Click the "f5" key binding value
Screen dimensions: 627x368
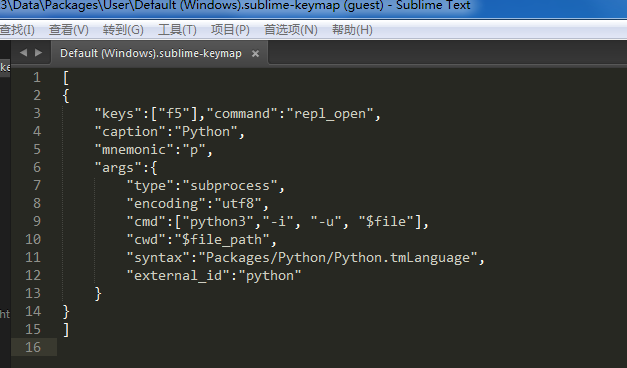click(174, 114)
